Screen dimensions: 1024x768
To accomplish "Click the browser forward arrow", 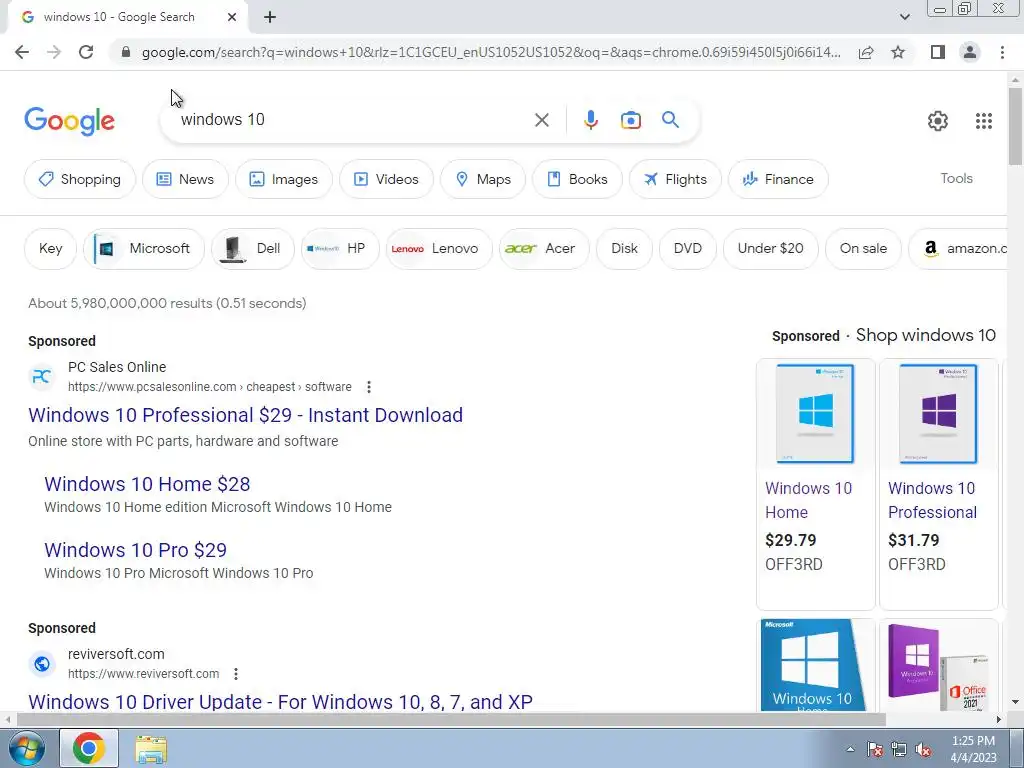I will pyautogui.click(x=54, y=52).
